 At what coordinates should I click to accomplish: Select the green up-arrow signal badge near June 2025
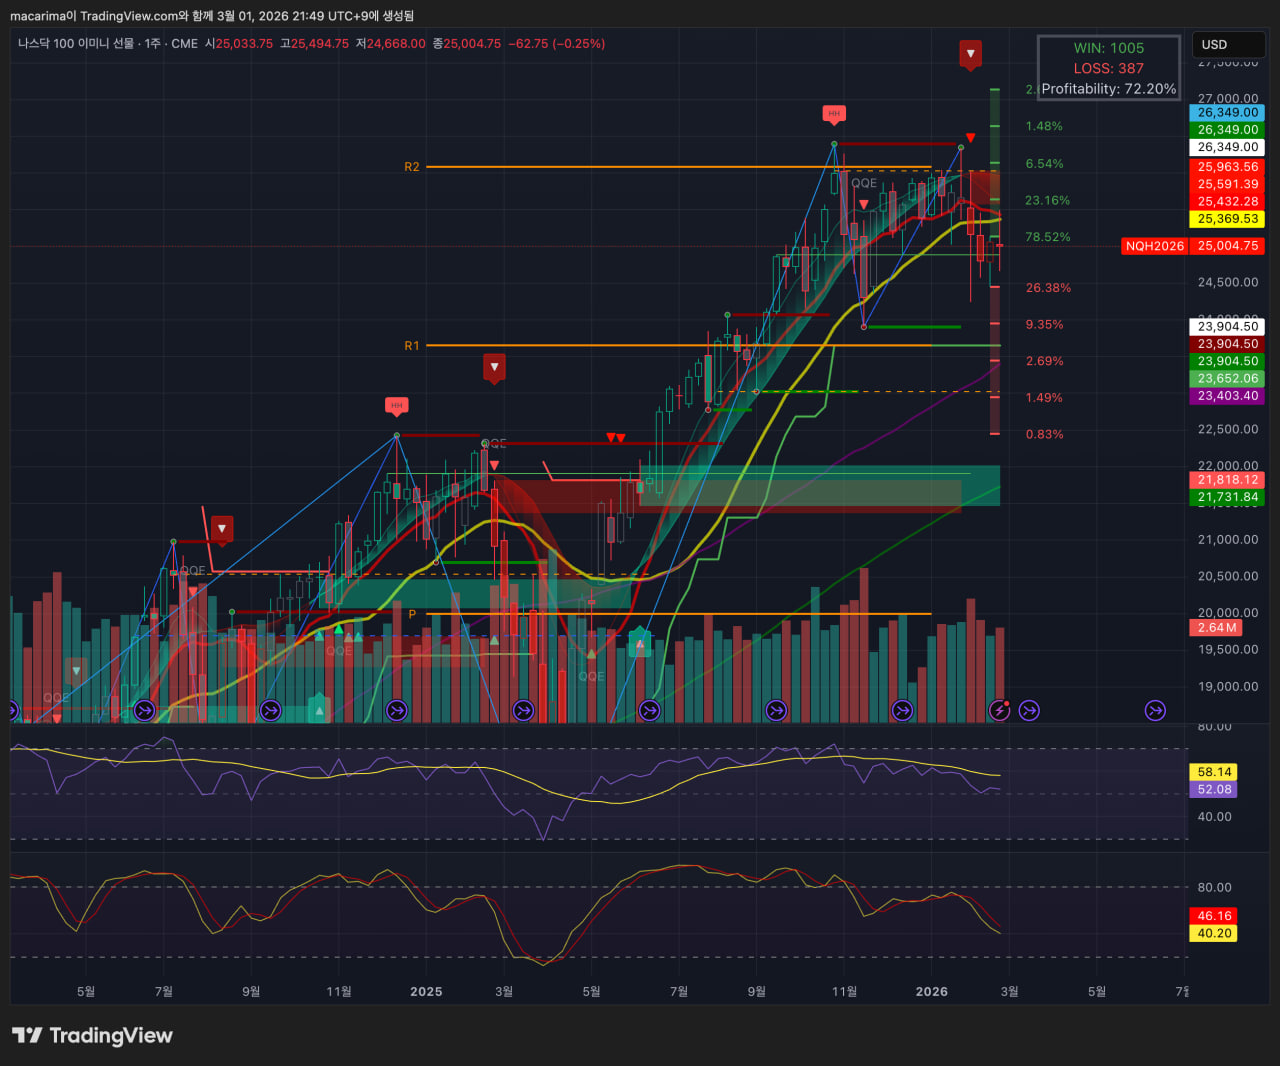640,643
